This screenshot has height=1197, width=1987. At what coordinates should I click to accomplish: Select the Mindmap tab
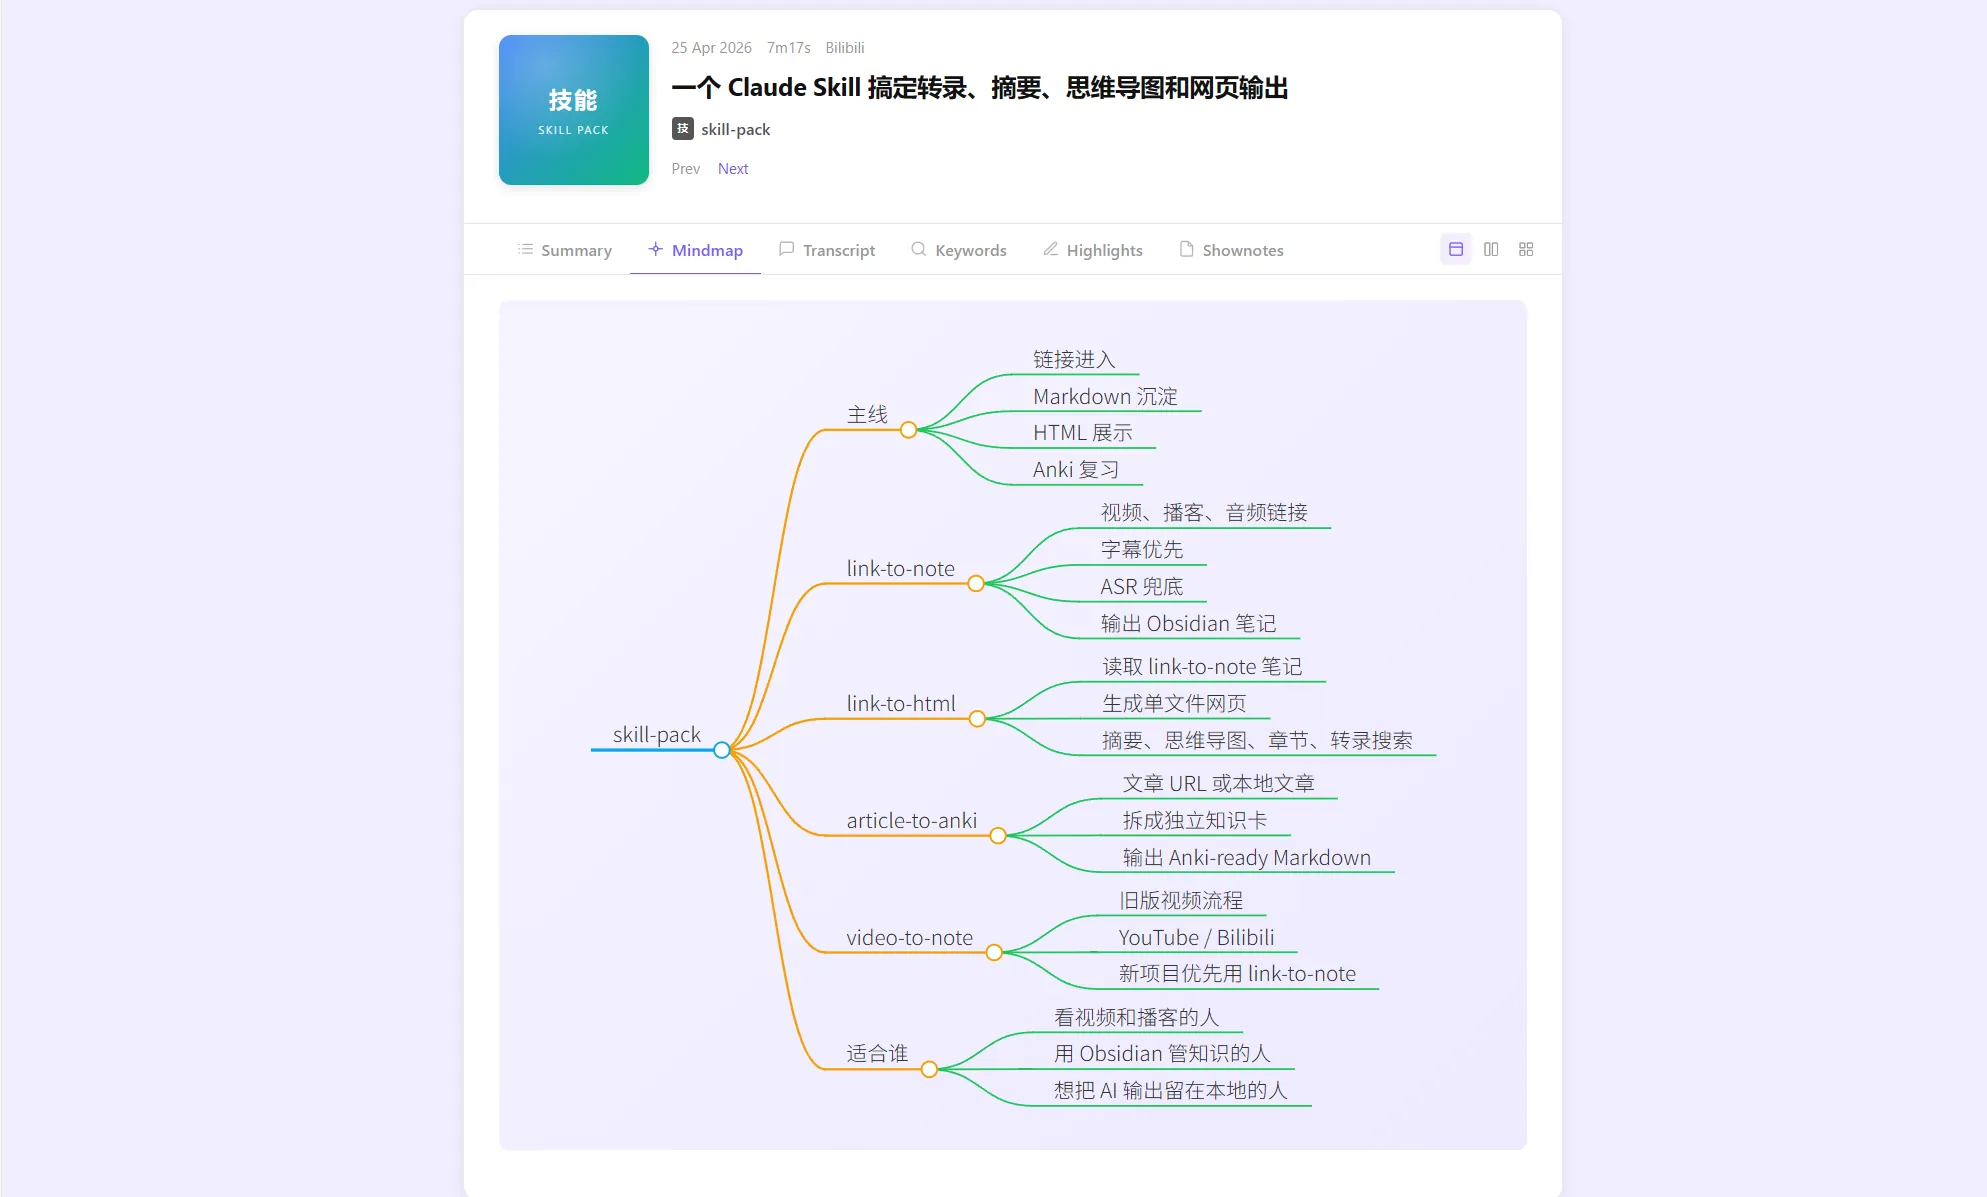pos(695,250)
